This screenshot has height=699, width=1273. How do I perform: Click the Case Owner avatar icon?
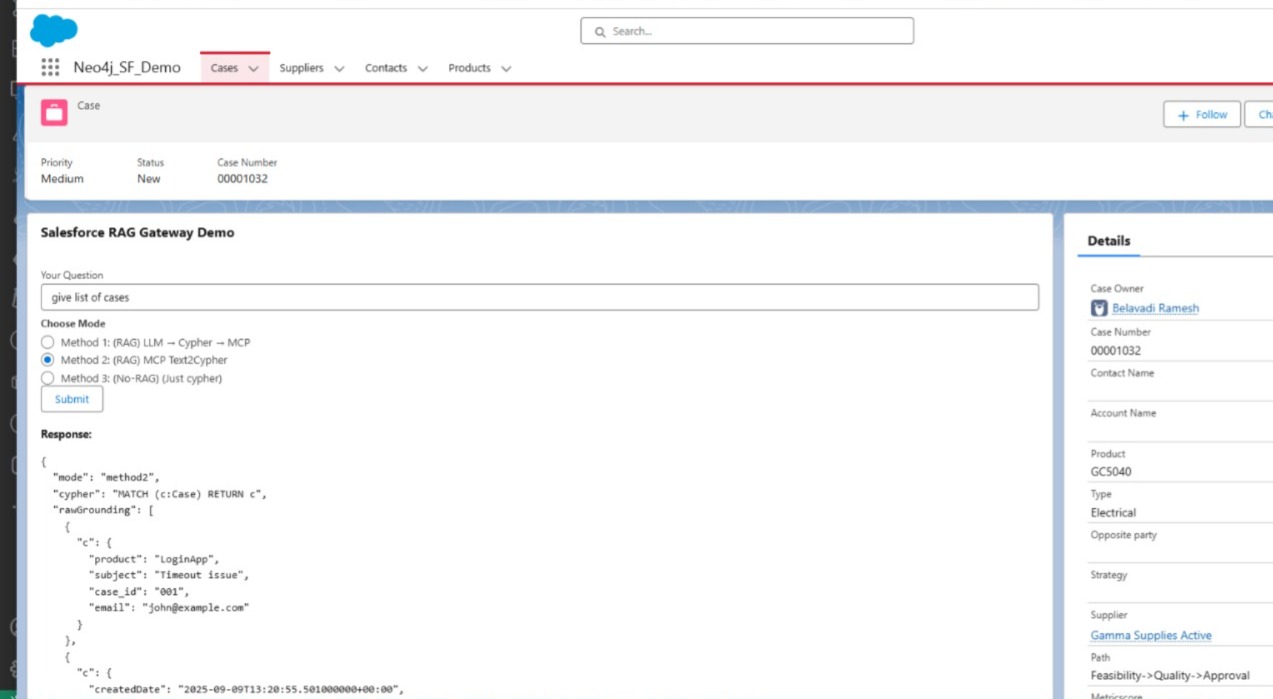[x=1099, y=308]
